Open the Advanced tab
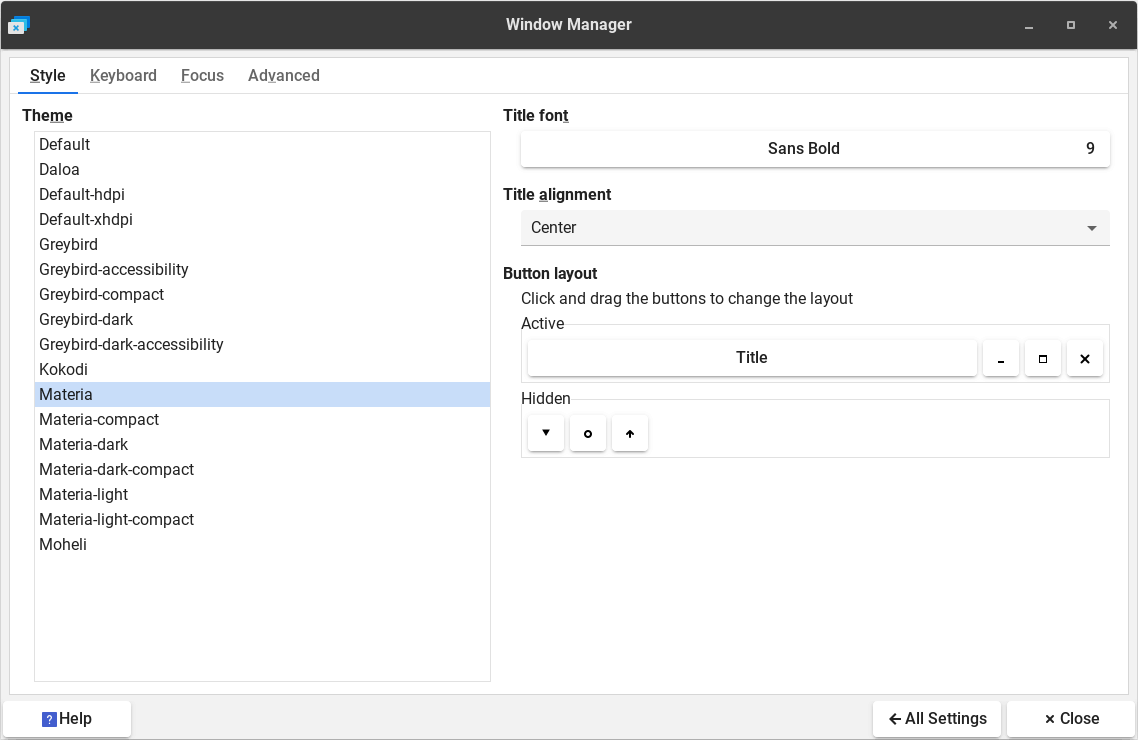Screen dimensions: 1138x740 pos(283,76)
